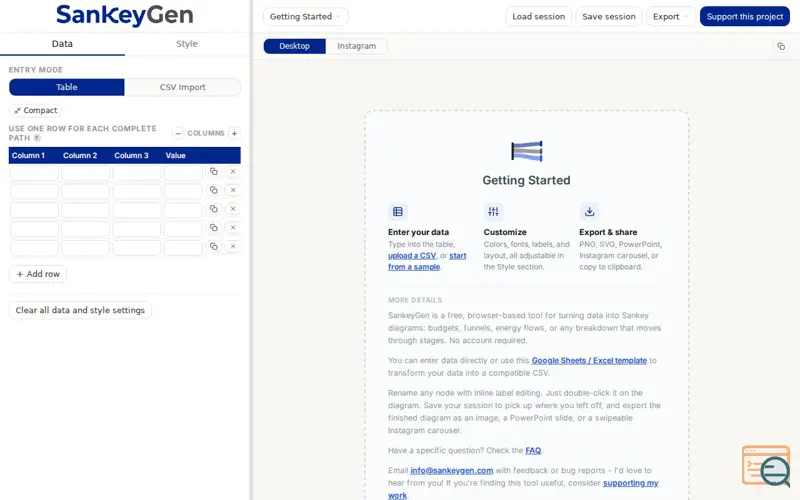The width and height of the screenshot is (800, 500).
Task: Duplicate the third table row
Action: [214, 209]
